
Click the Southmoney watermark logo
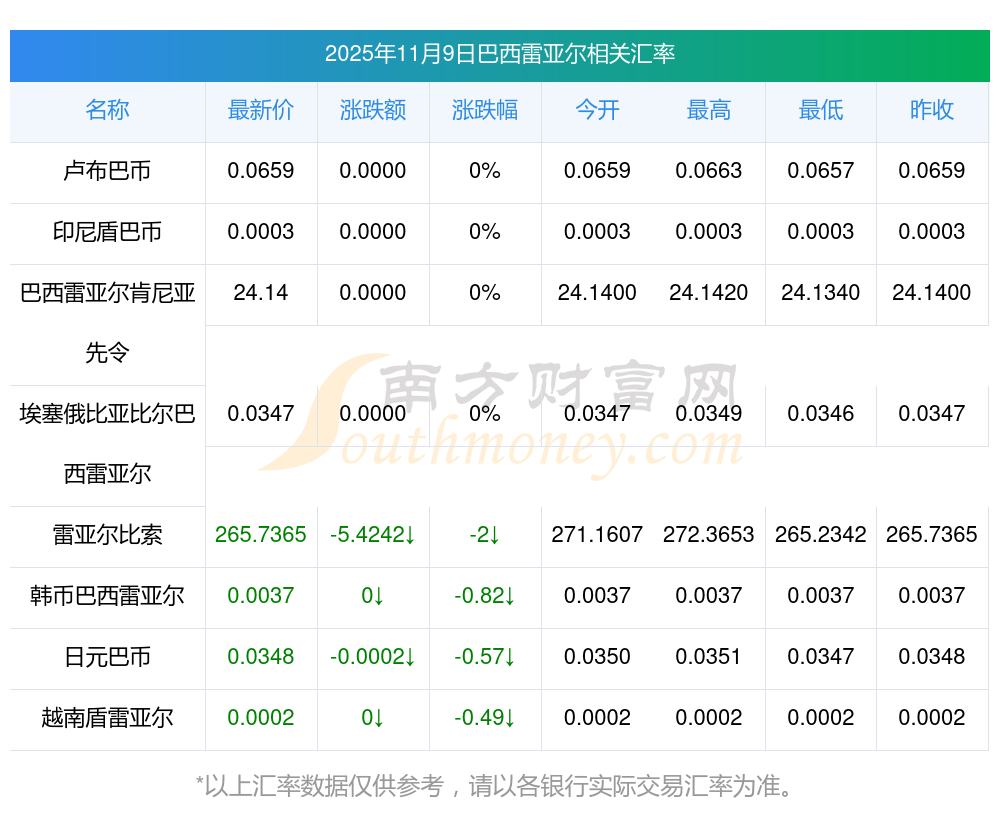[x=500, y=412]
